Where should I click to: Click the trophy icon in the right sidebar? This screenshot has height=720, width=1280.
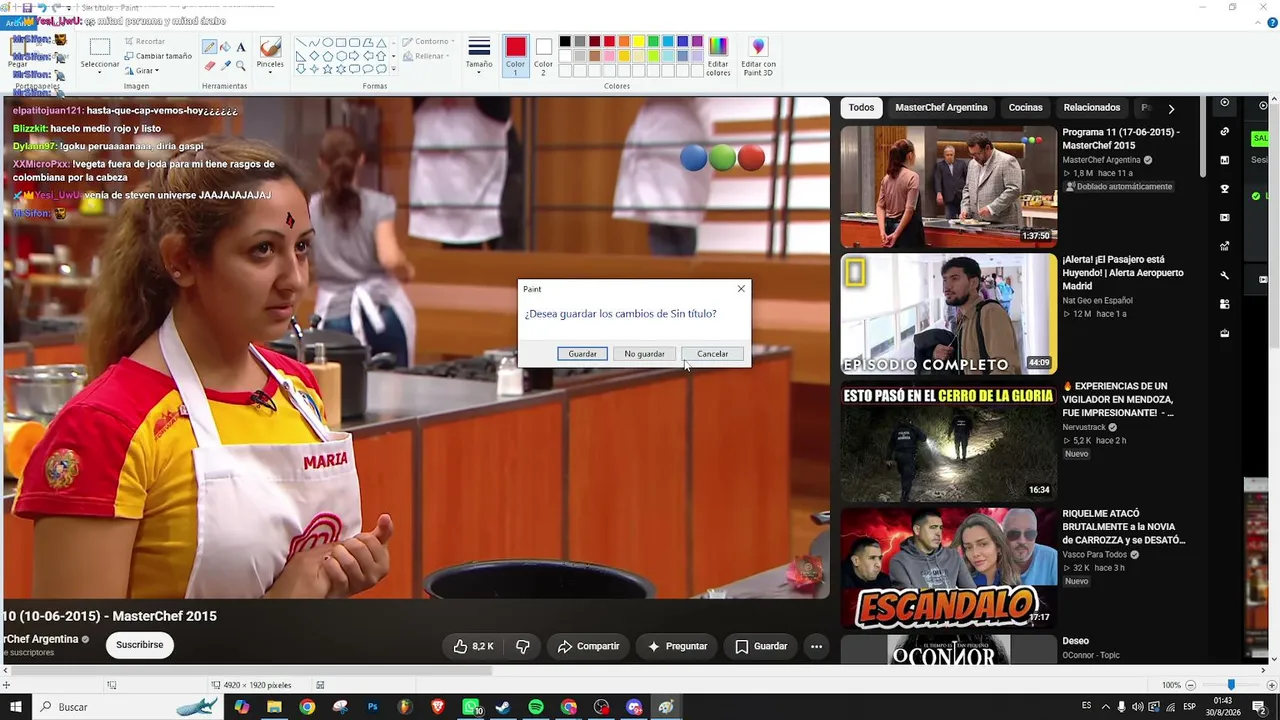click(1225, 188)
